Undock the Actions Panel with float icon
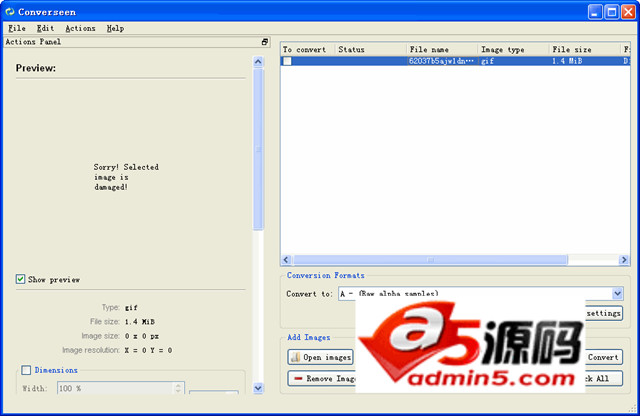The image size is (640, 416). pyautogui.click(x=265, y=42)
